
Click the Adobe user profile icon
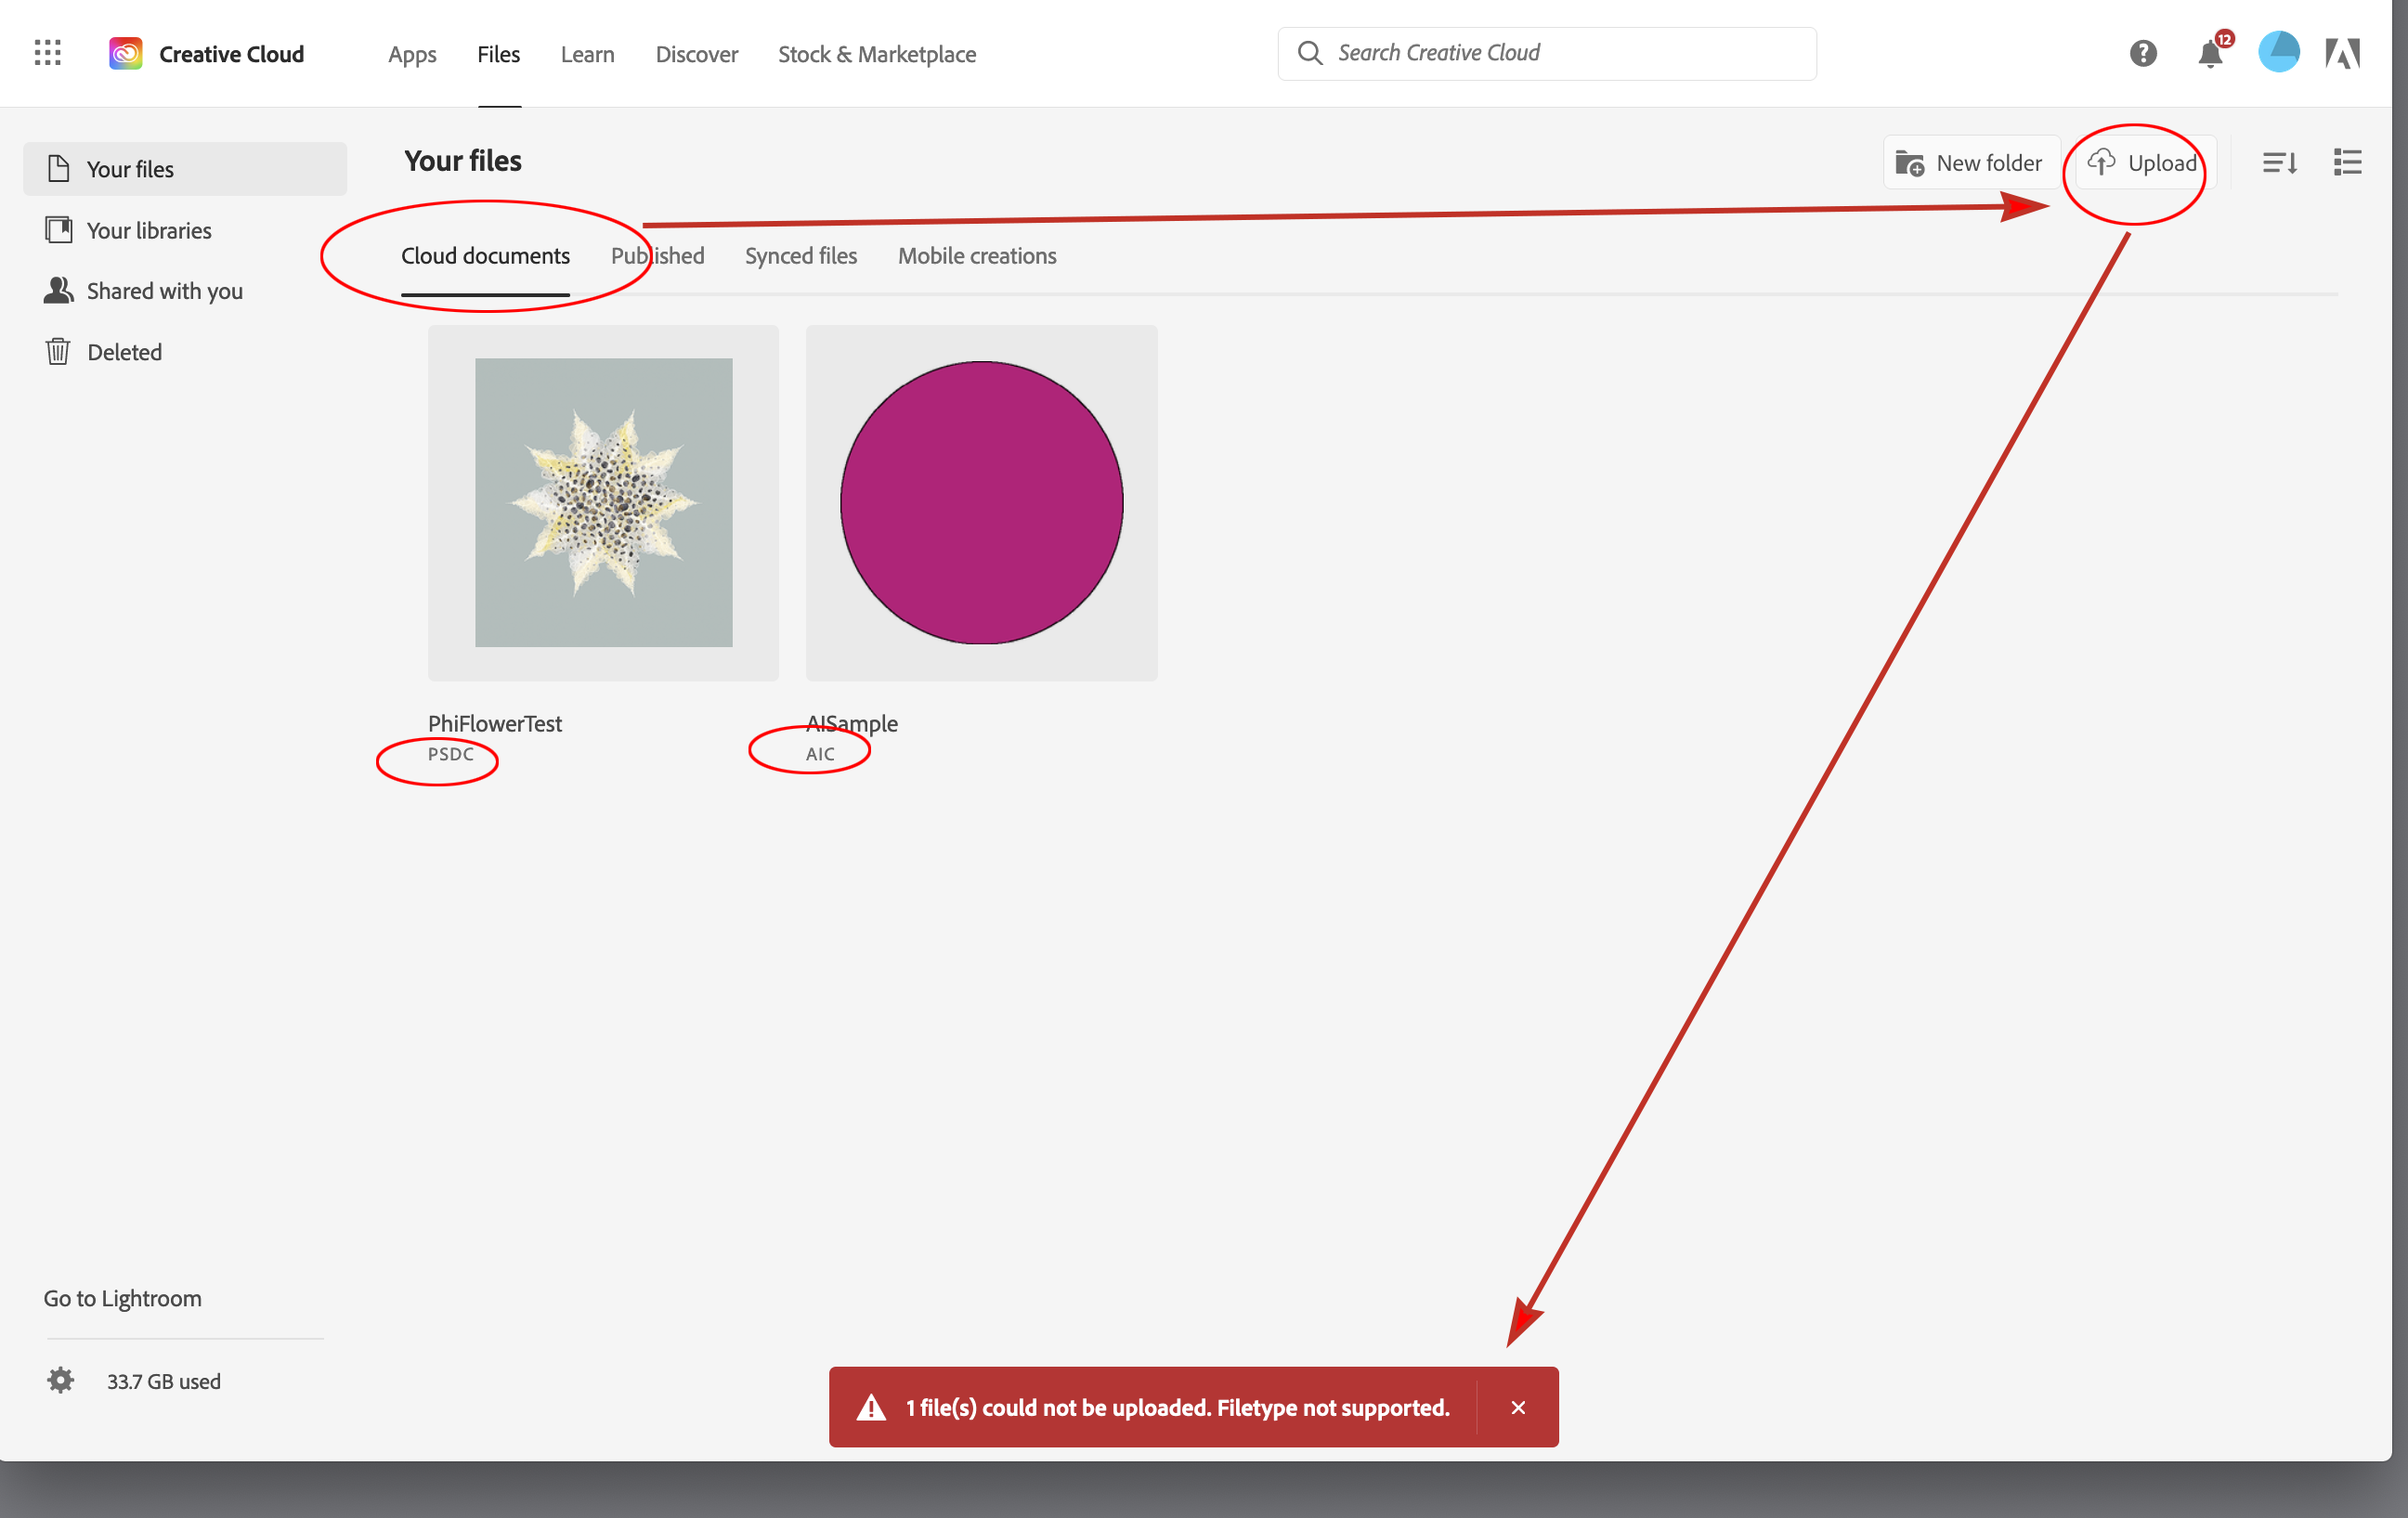pyautogui.click(x=2279, y=53)
